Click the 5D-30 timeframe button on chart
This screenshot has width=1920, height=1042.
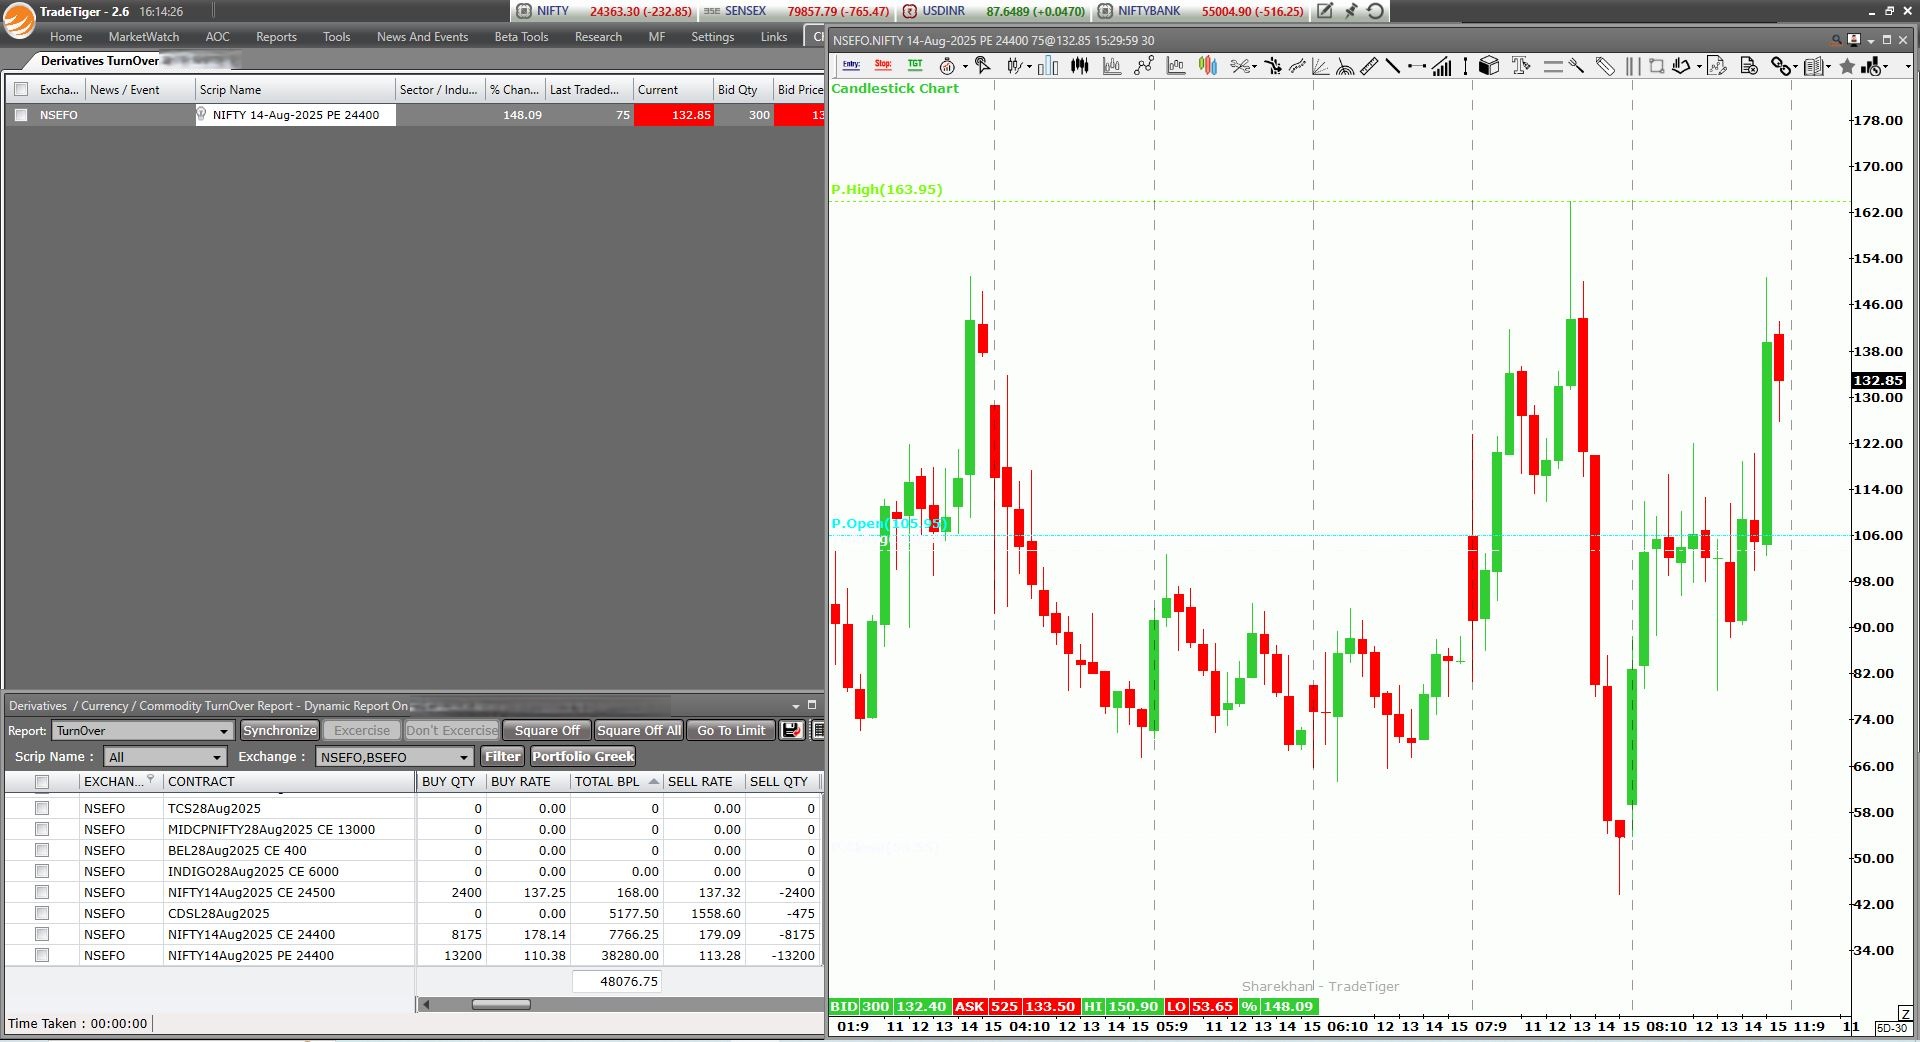coord(1892,1028)
